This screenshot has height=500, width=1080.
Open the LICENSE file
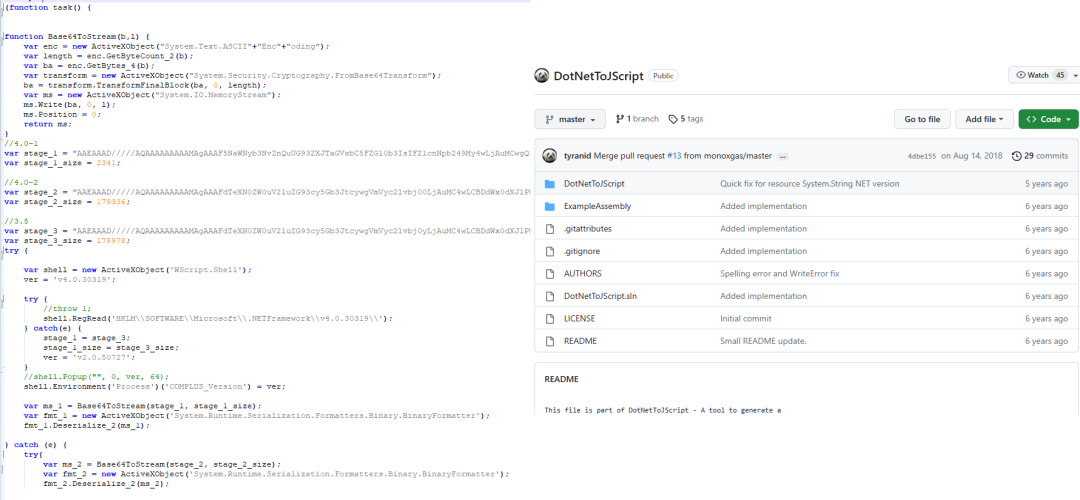pos(579,319)
